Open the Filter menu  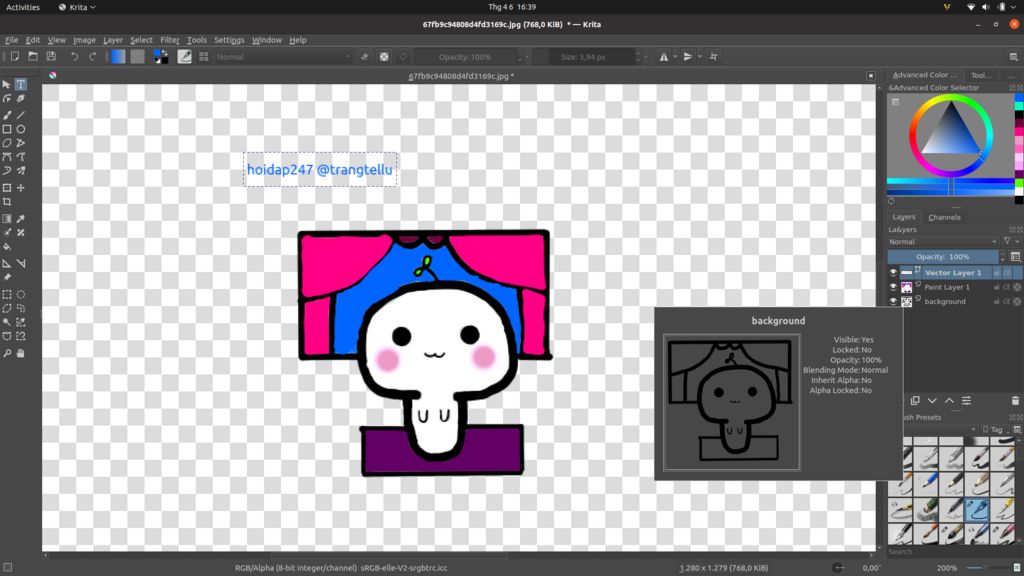(170, 40)
